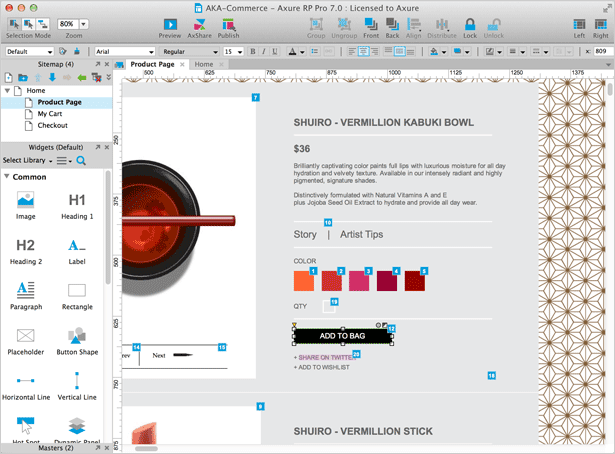Click the Lock icon
The height and width of the screenshot is (454, 615).
pos(470,25)
